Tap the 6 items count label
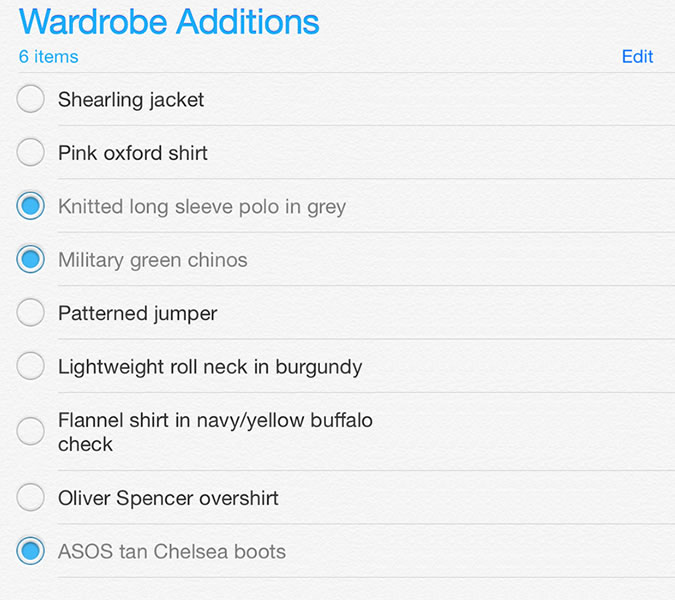 pyautogui.click(x=48, y=56)
